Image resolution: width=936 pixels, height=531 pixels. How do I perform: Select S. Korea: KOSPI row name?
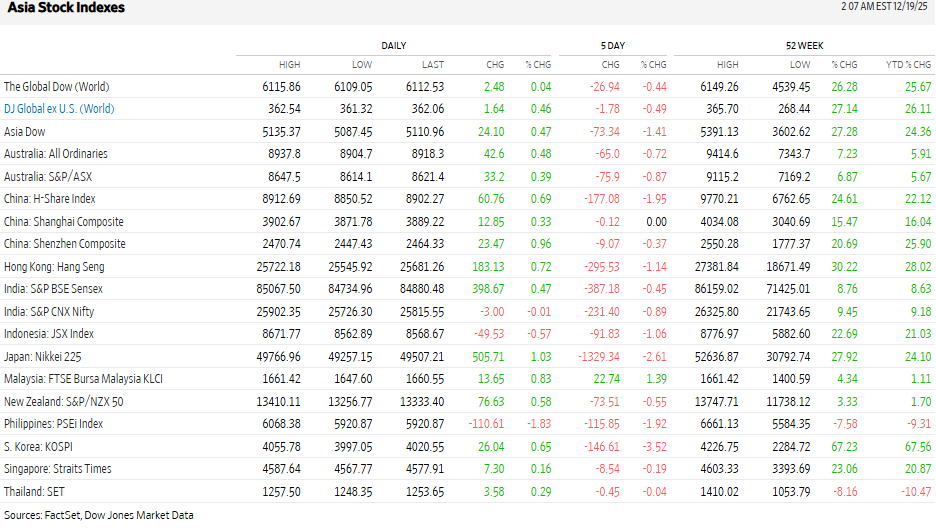point(38,446)
